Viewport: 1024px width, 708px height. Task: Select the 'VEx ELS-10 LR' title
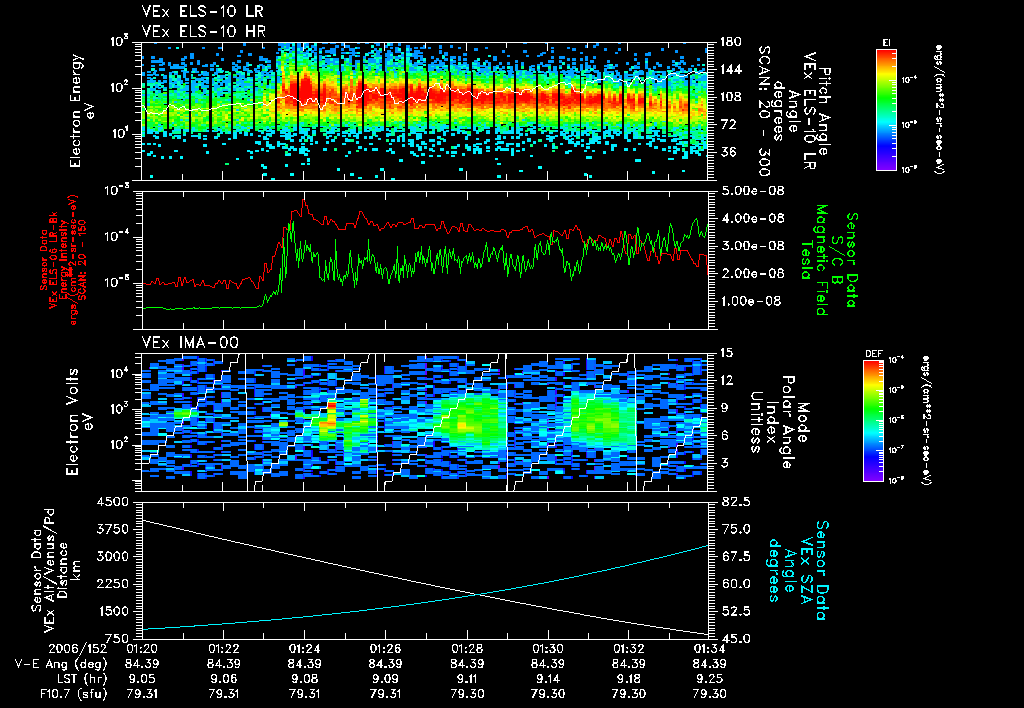click(203, 11)
